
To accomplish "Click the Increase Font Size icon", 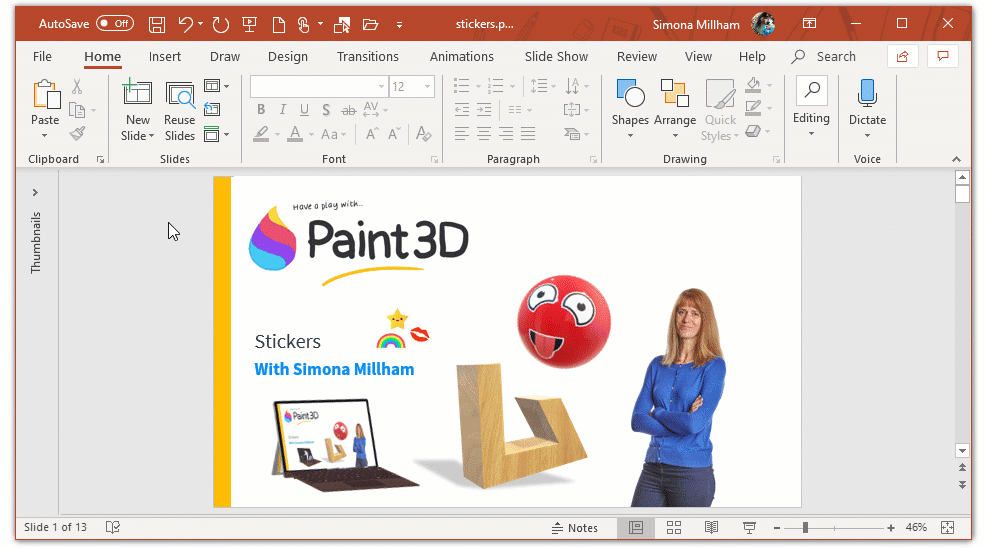I will click(x=372, y=134).
